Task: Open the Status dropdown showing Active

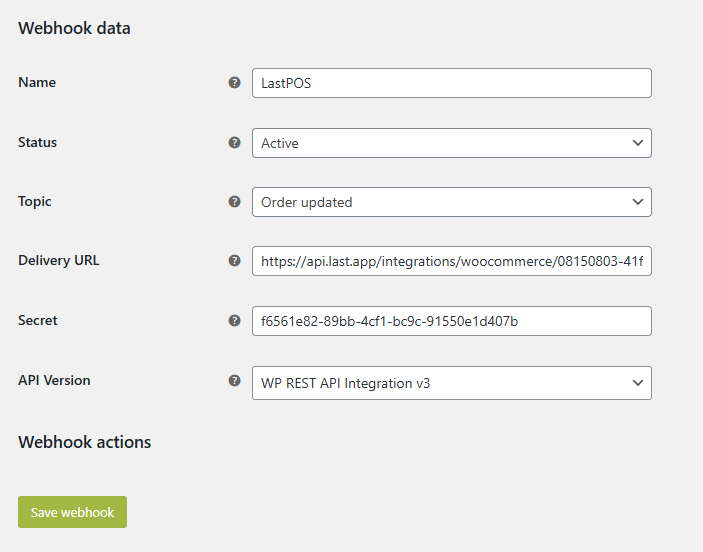Action: (x=451, y=143)
